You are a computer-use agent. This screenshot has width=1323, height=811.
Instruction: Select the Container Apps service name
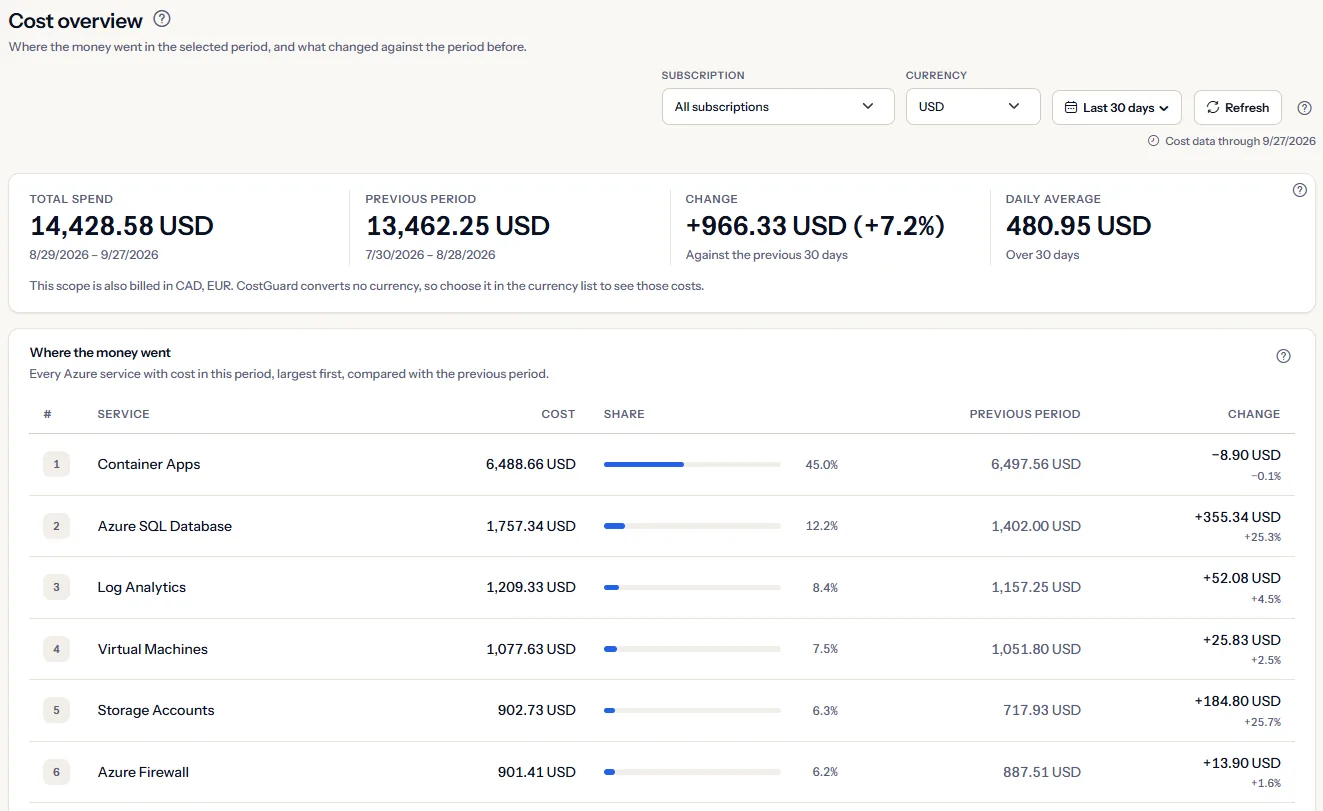click(x=149, y=464)
